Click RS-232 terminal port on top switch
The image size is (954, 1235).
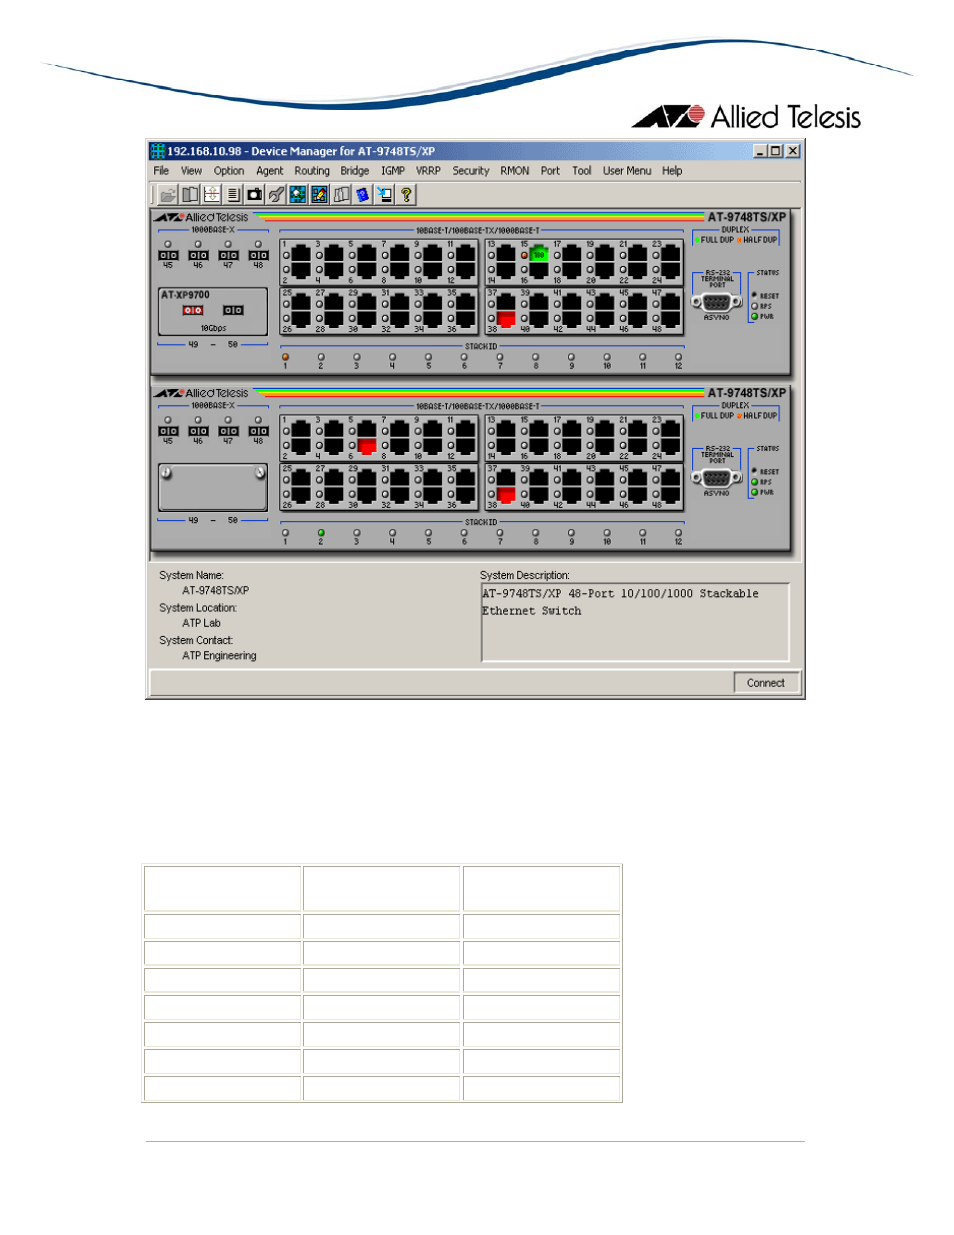(x=716, y=302)
